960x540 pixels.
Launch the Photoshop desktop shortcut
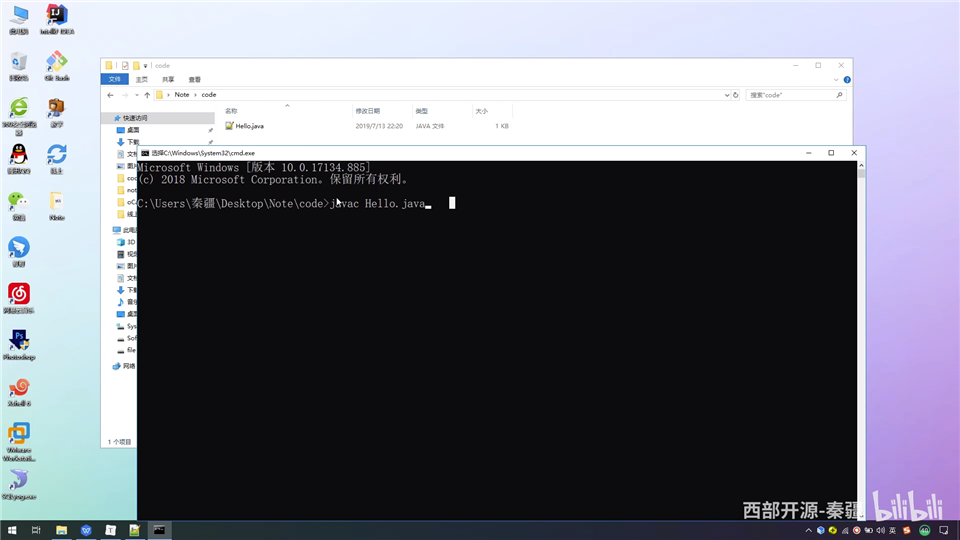coord(19,345)
